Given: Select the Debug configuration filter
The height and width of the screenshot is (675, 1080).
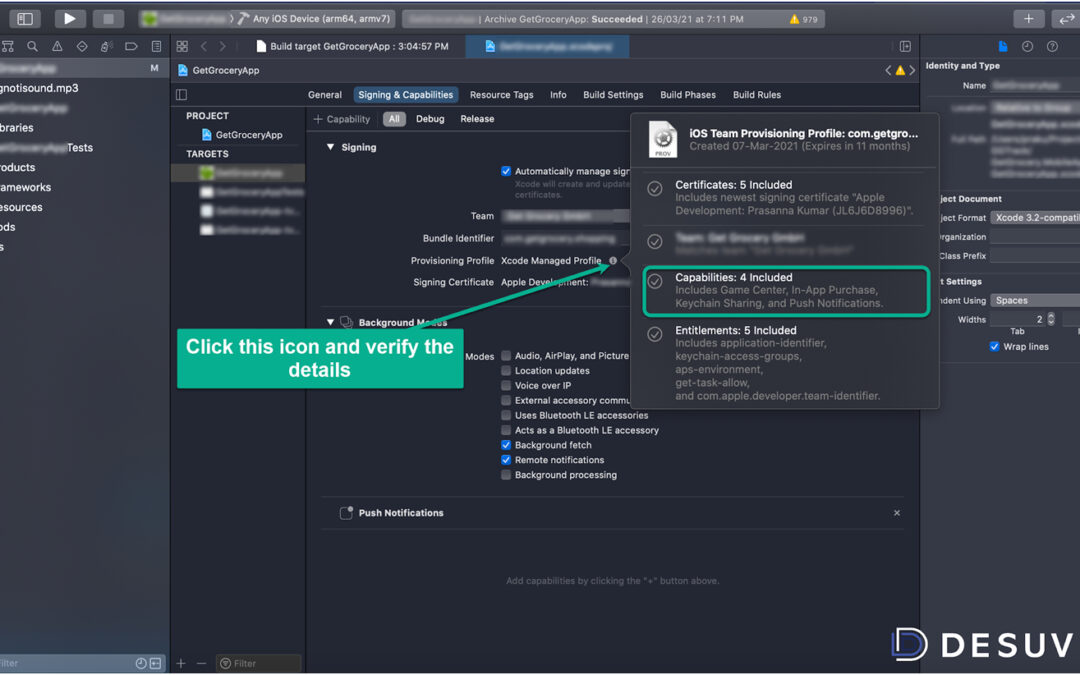Looking at the screenshot, I should point(430,119).
